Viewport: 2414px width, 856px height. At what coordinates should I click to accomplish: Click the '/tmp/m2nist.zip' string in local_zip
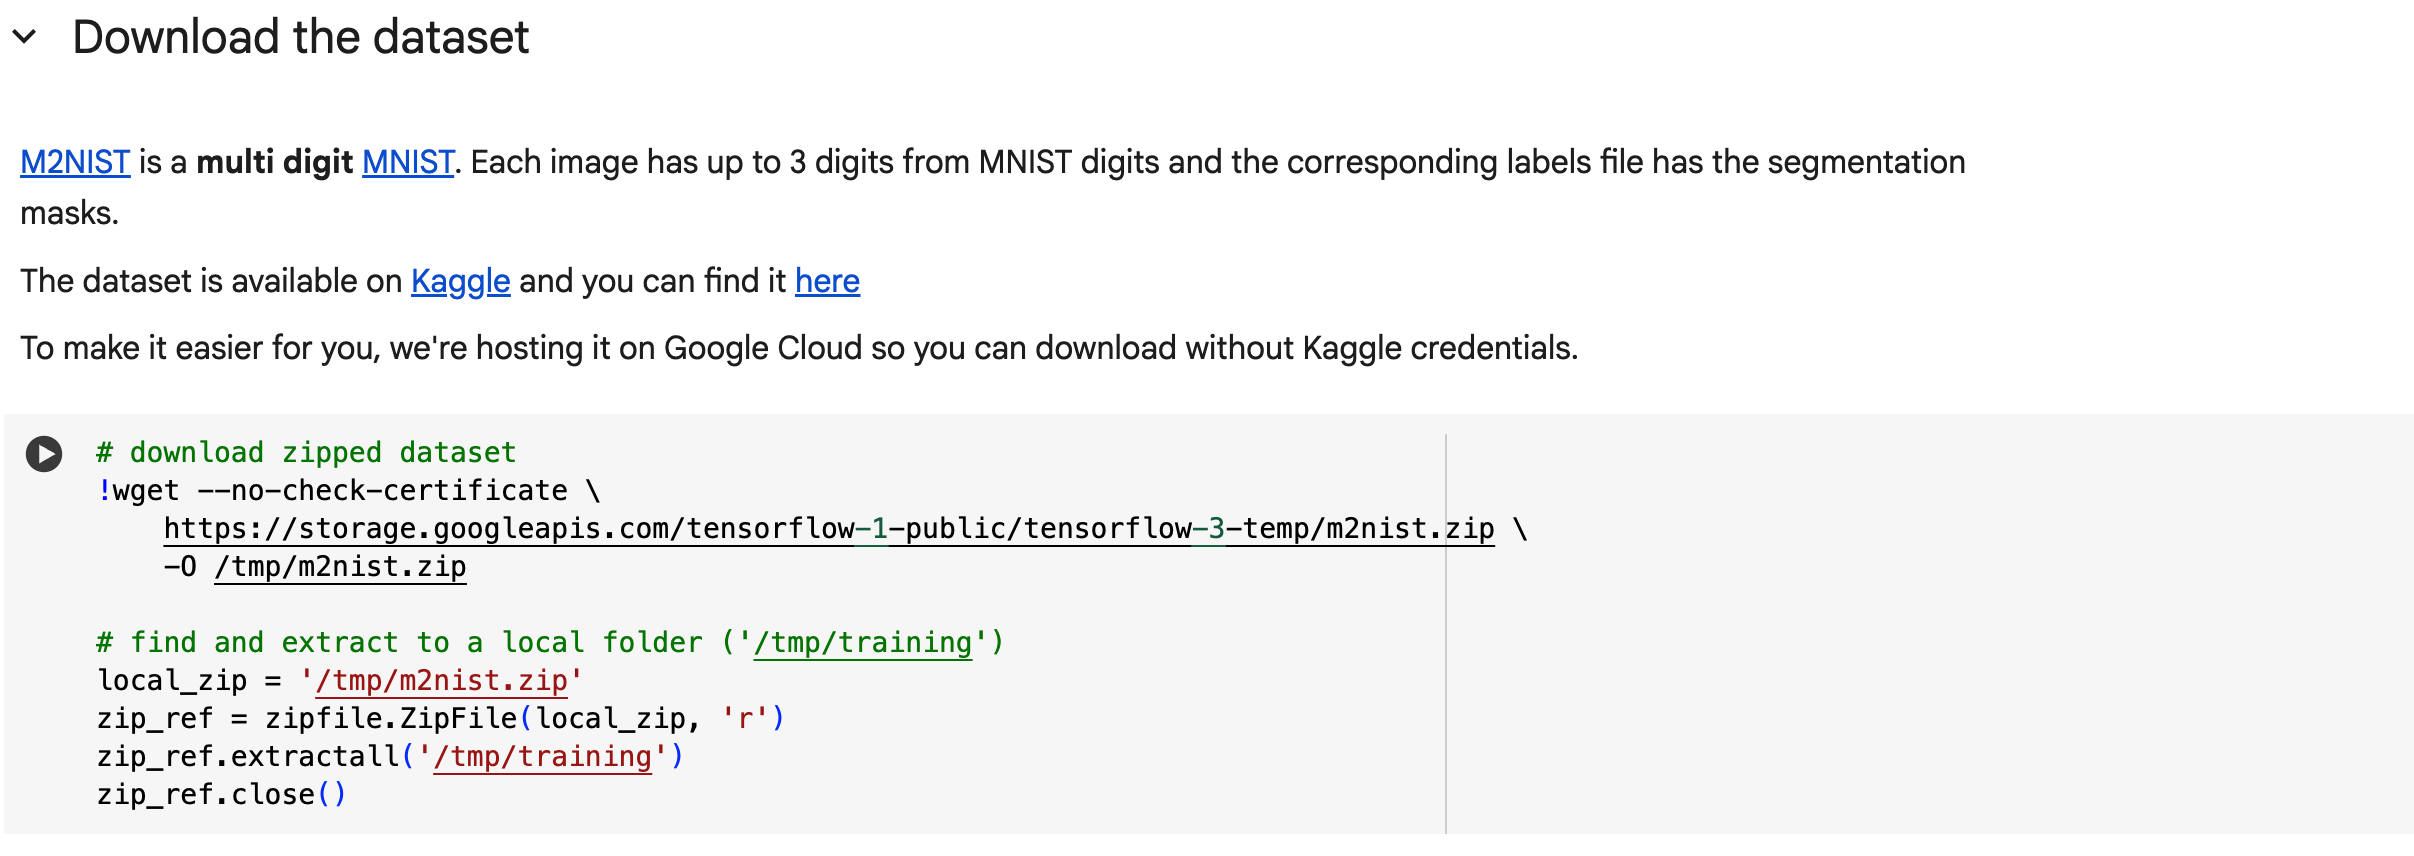[441, 680]
